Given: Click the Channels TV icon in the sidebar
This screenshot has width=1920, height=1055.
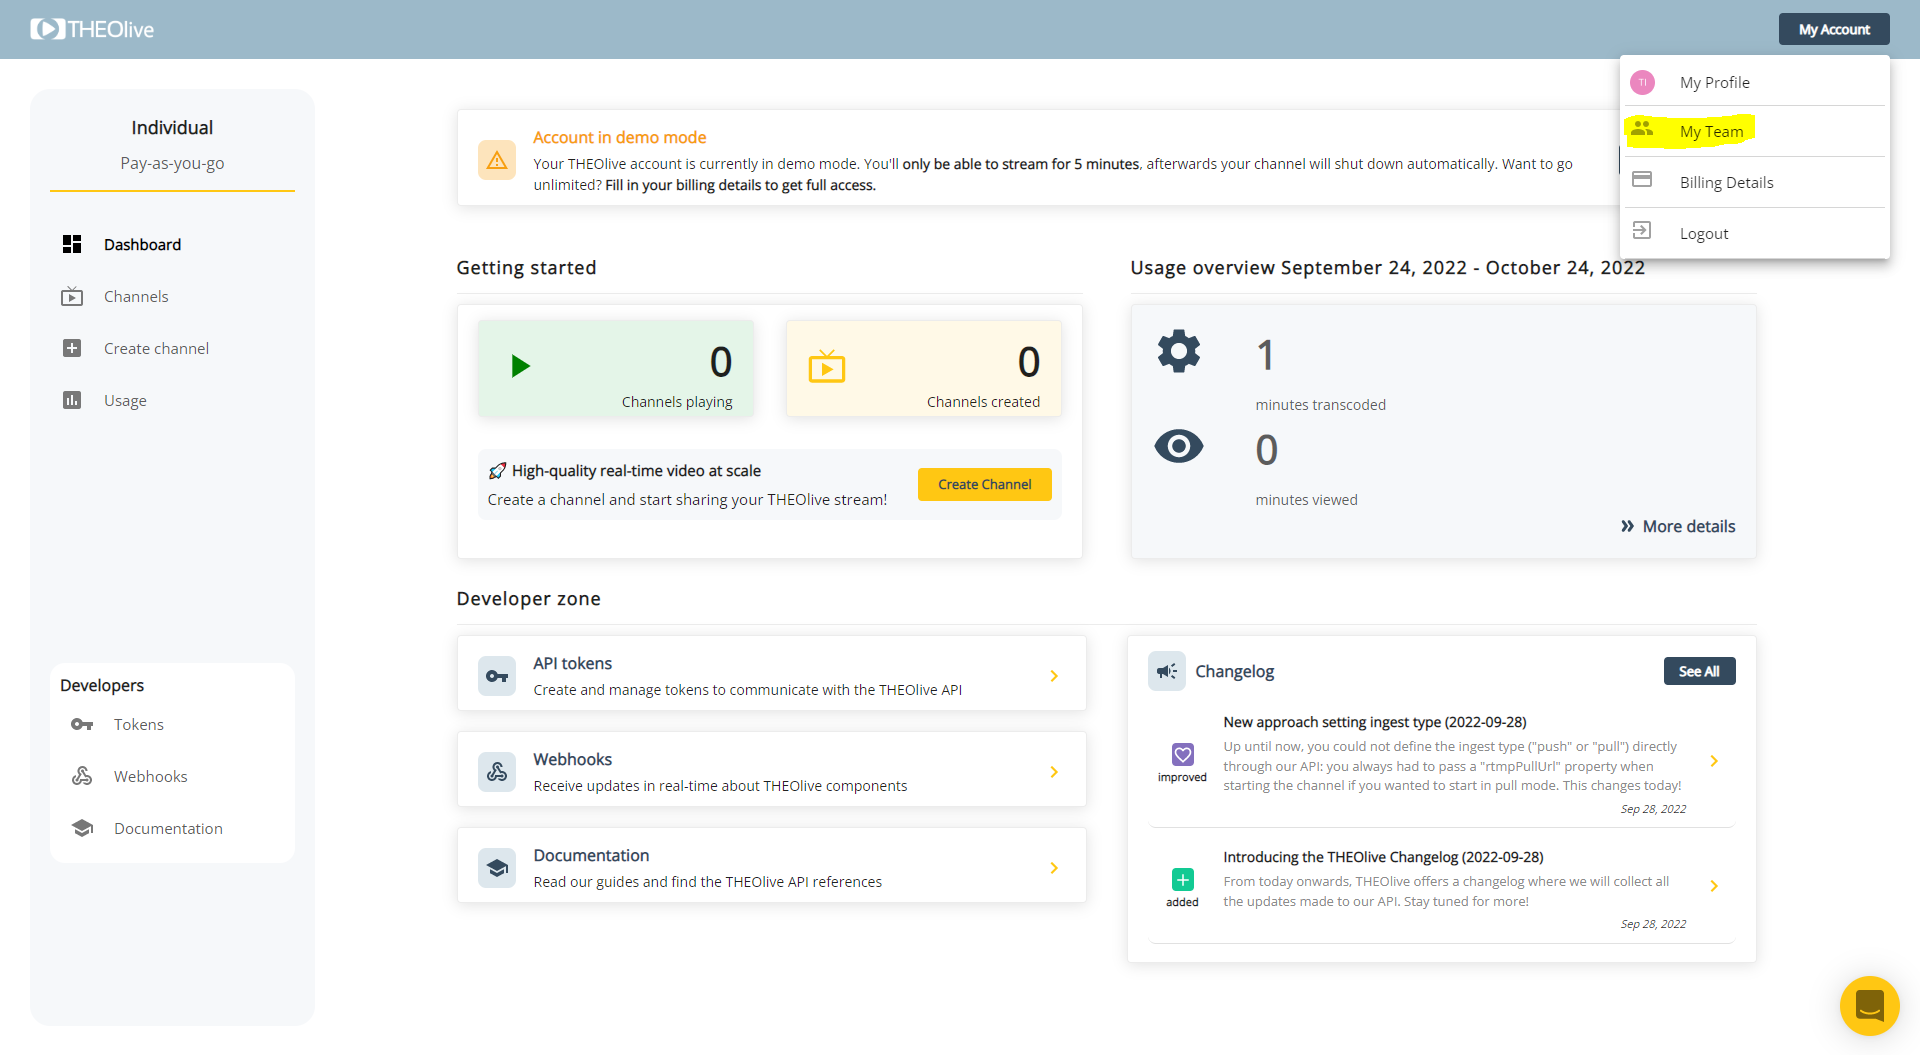Looking at the screenshot, I should 72,296.
